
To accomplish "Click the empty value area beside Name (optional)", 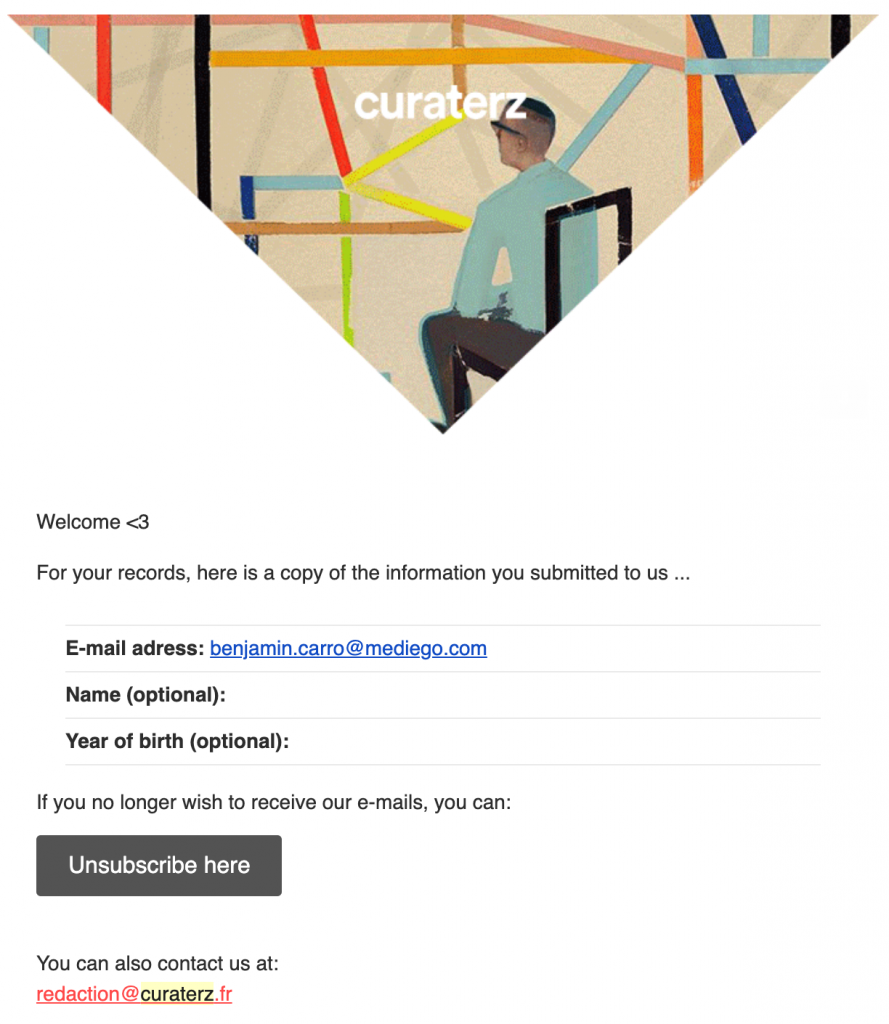I will [520, 695].
